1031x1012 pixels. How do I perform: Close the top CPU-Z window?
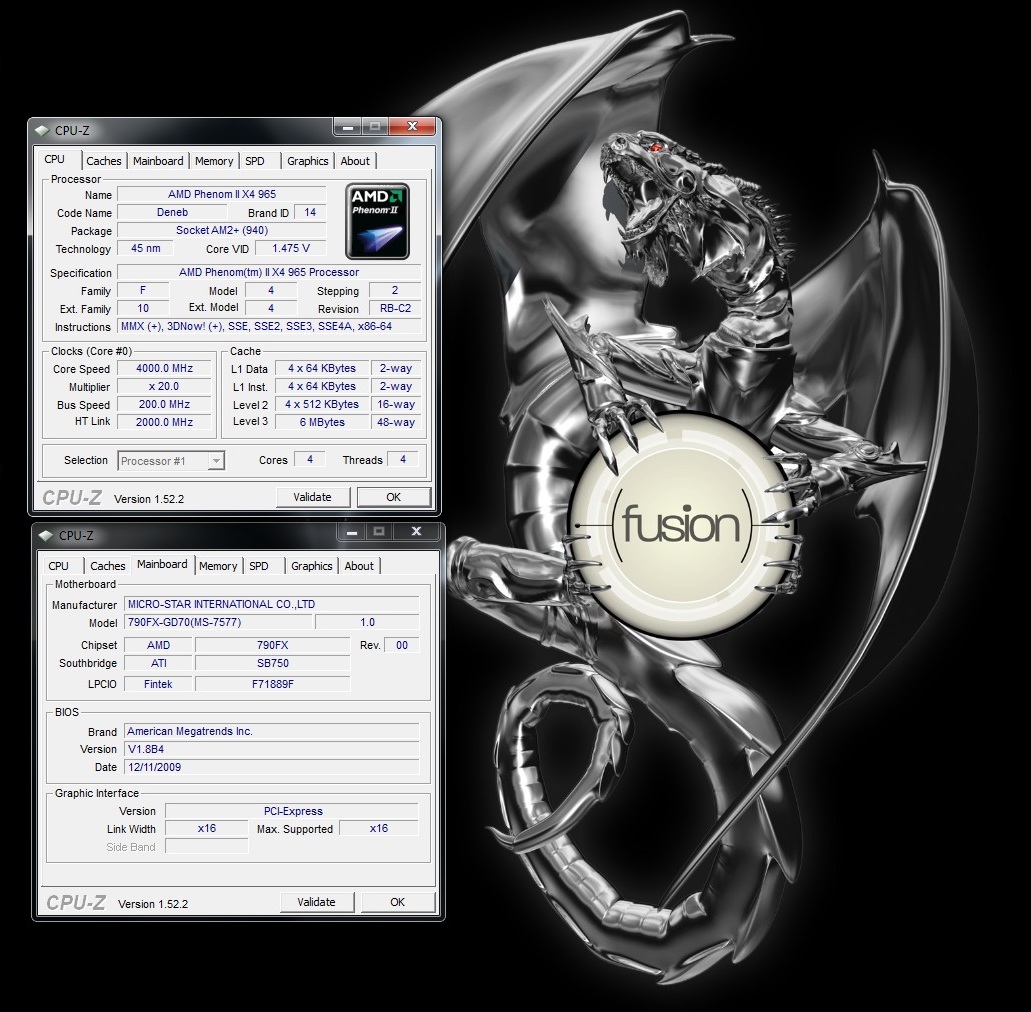point(412,126)
